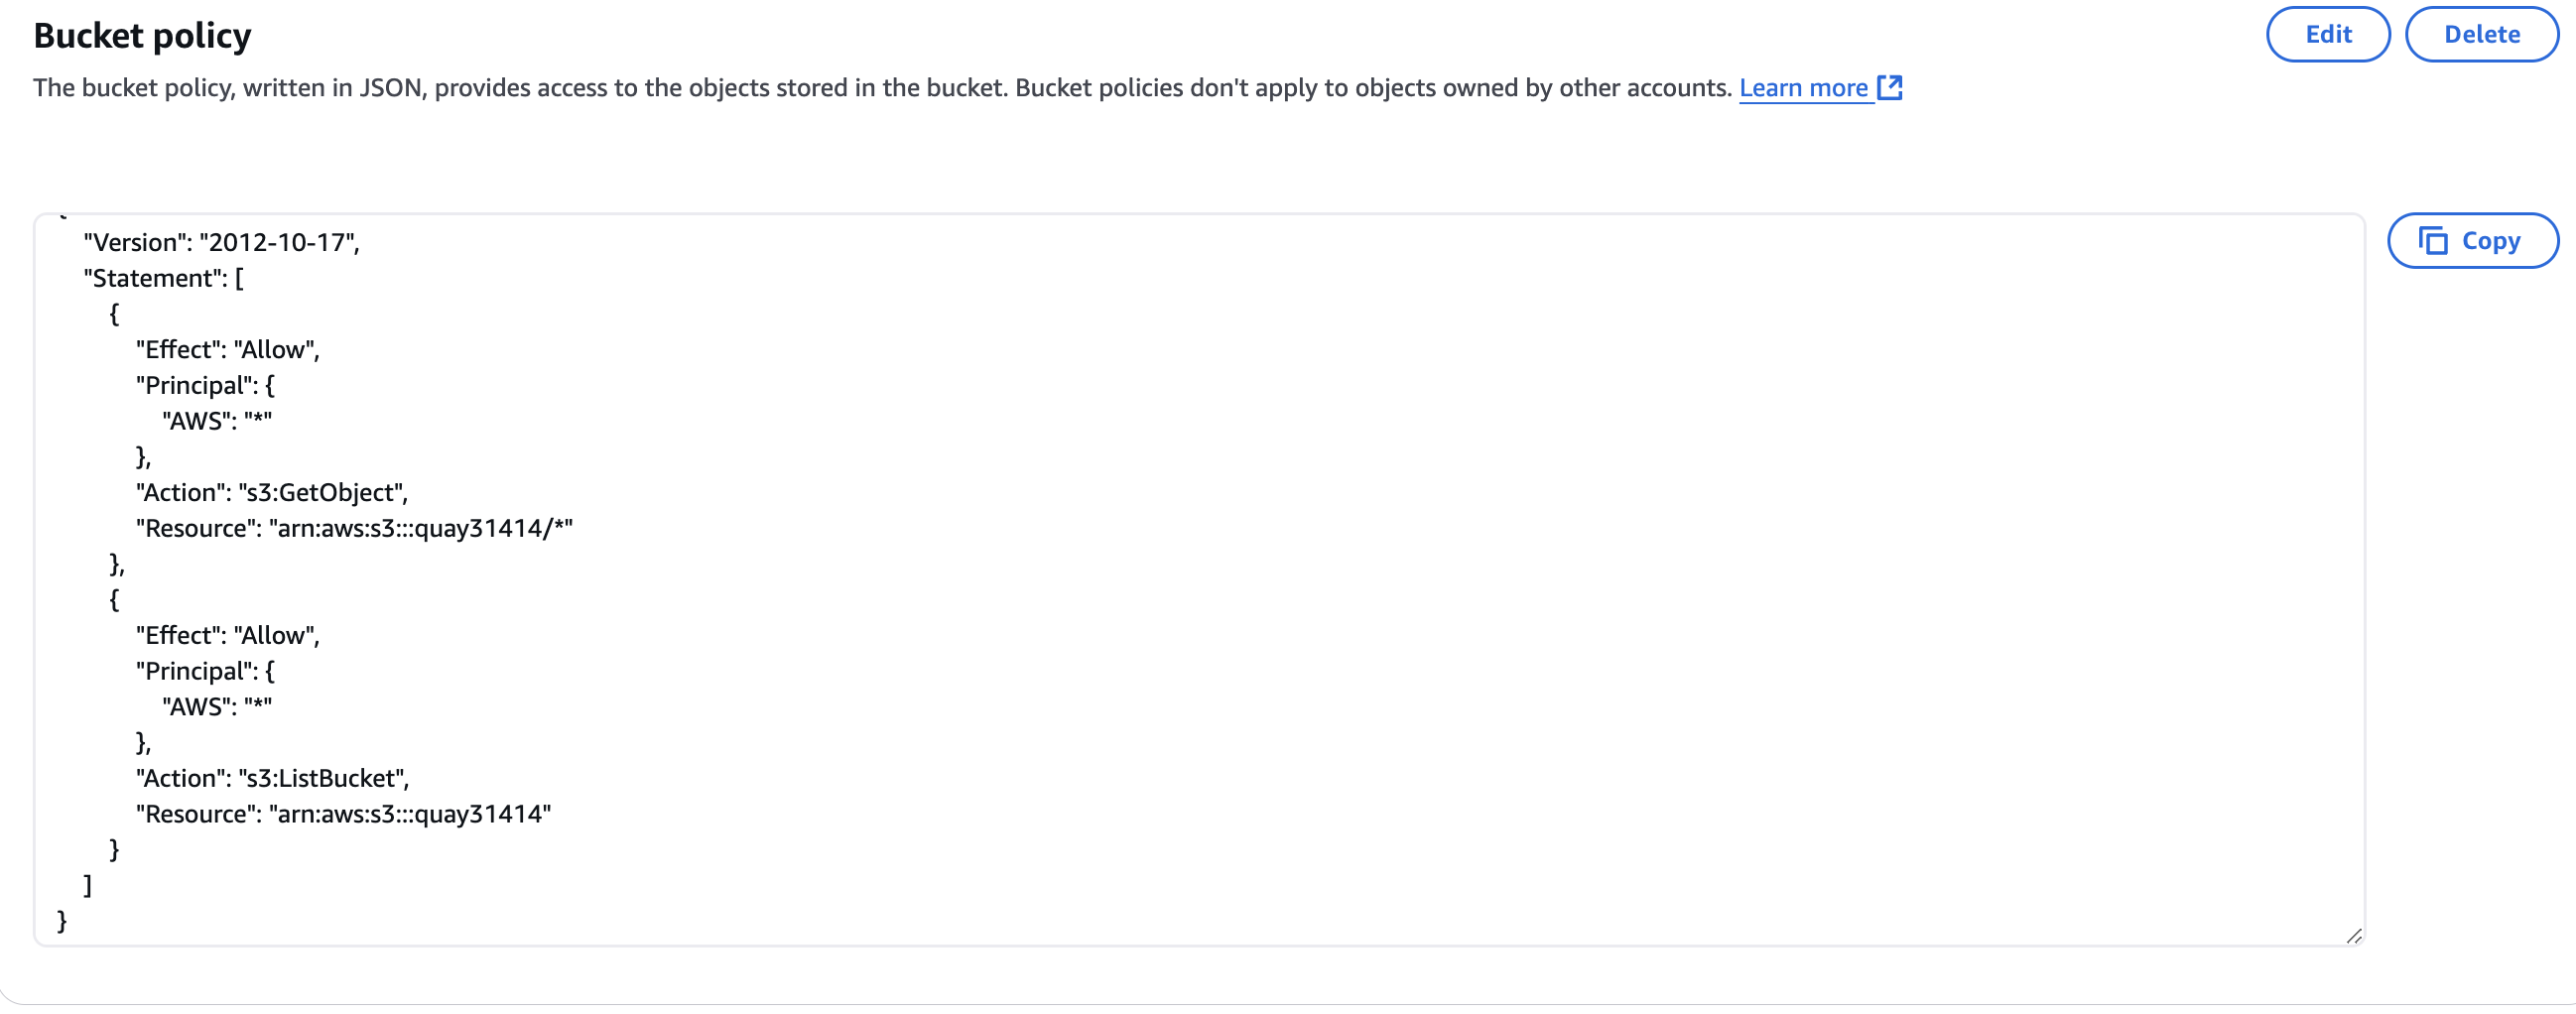
Task: Click the first "Effect": "Allow" line
Action: 227,350
